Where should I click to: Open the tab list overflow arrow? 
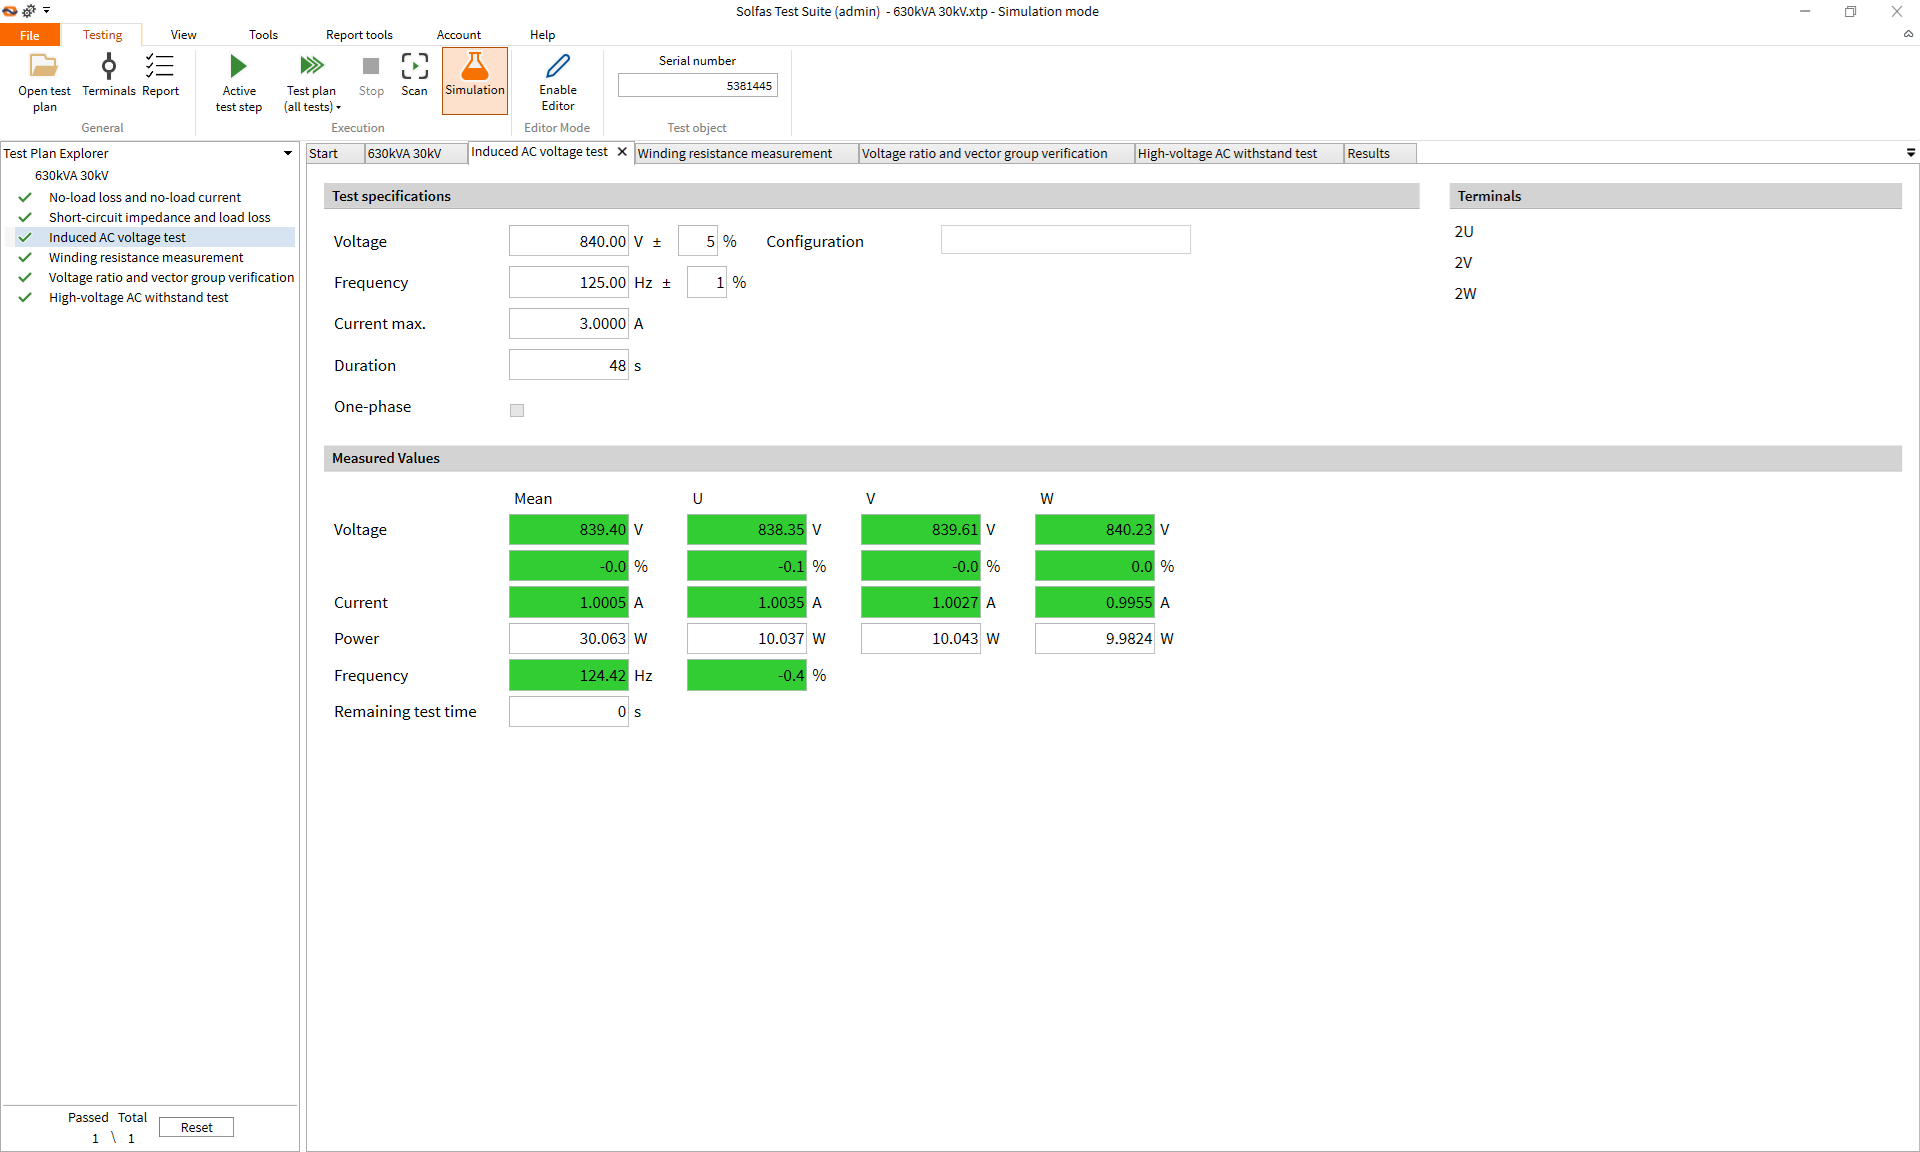pyautogui.click(x=1910, y=153)
